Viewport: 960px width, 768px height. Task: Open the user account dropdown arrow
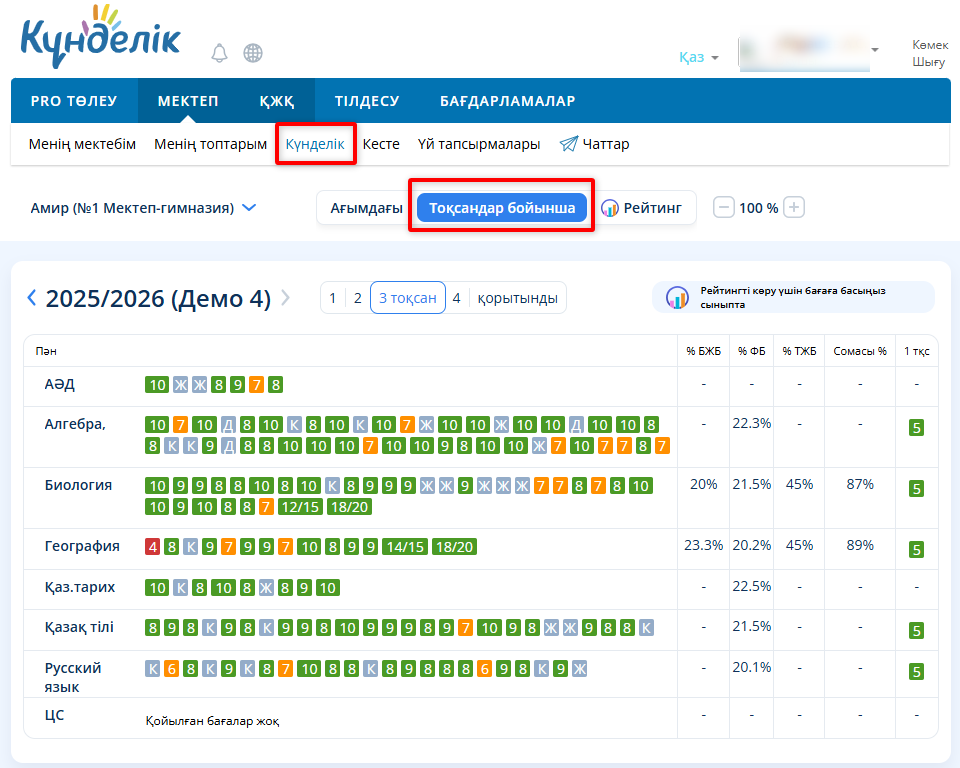[x=875, y=50]
